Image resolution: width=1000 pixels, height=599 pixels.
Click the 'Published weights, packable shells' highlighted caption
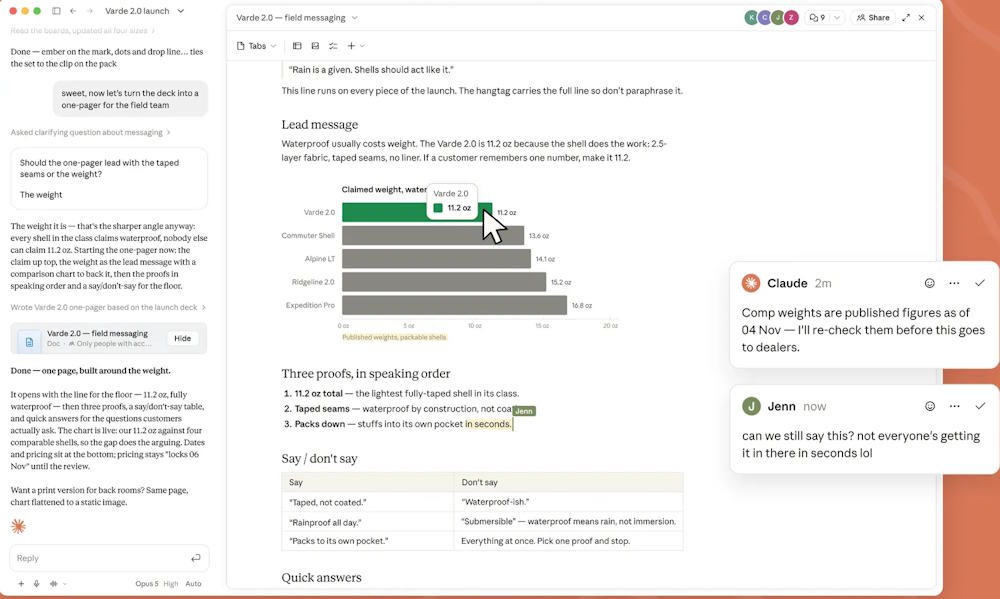[x=394, y=337]
